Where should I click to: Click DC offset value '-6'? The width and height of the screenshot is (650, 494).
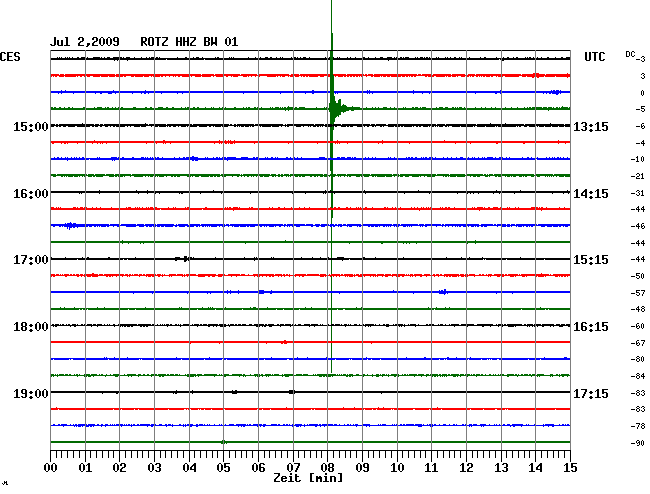pyautogui.click(x=640, y=126)
